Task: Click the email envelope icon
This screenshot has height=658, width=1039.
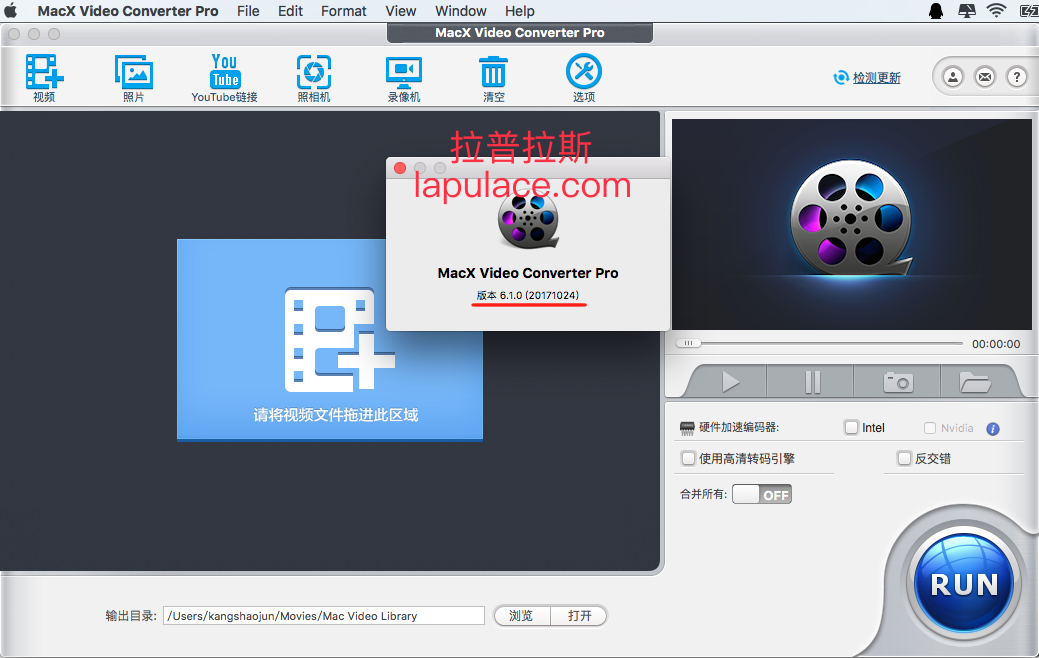Action: 985,78
